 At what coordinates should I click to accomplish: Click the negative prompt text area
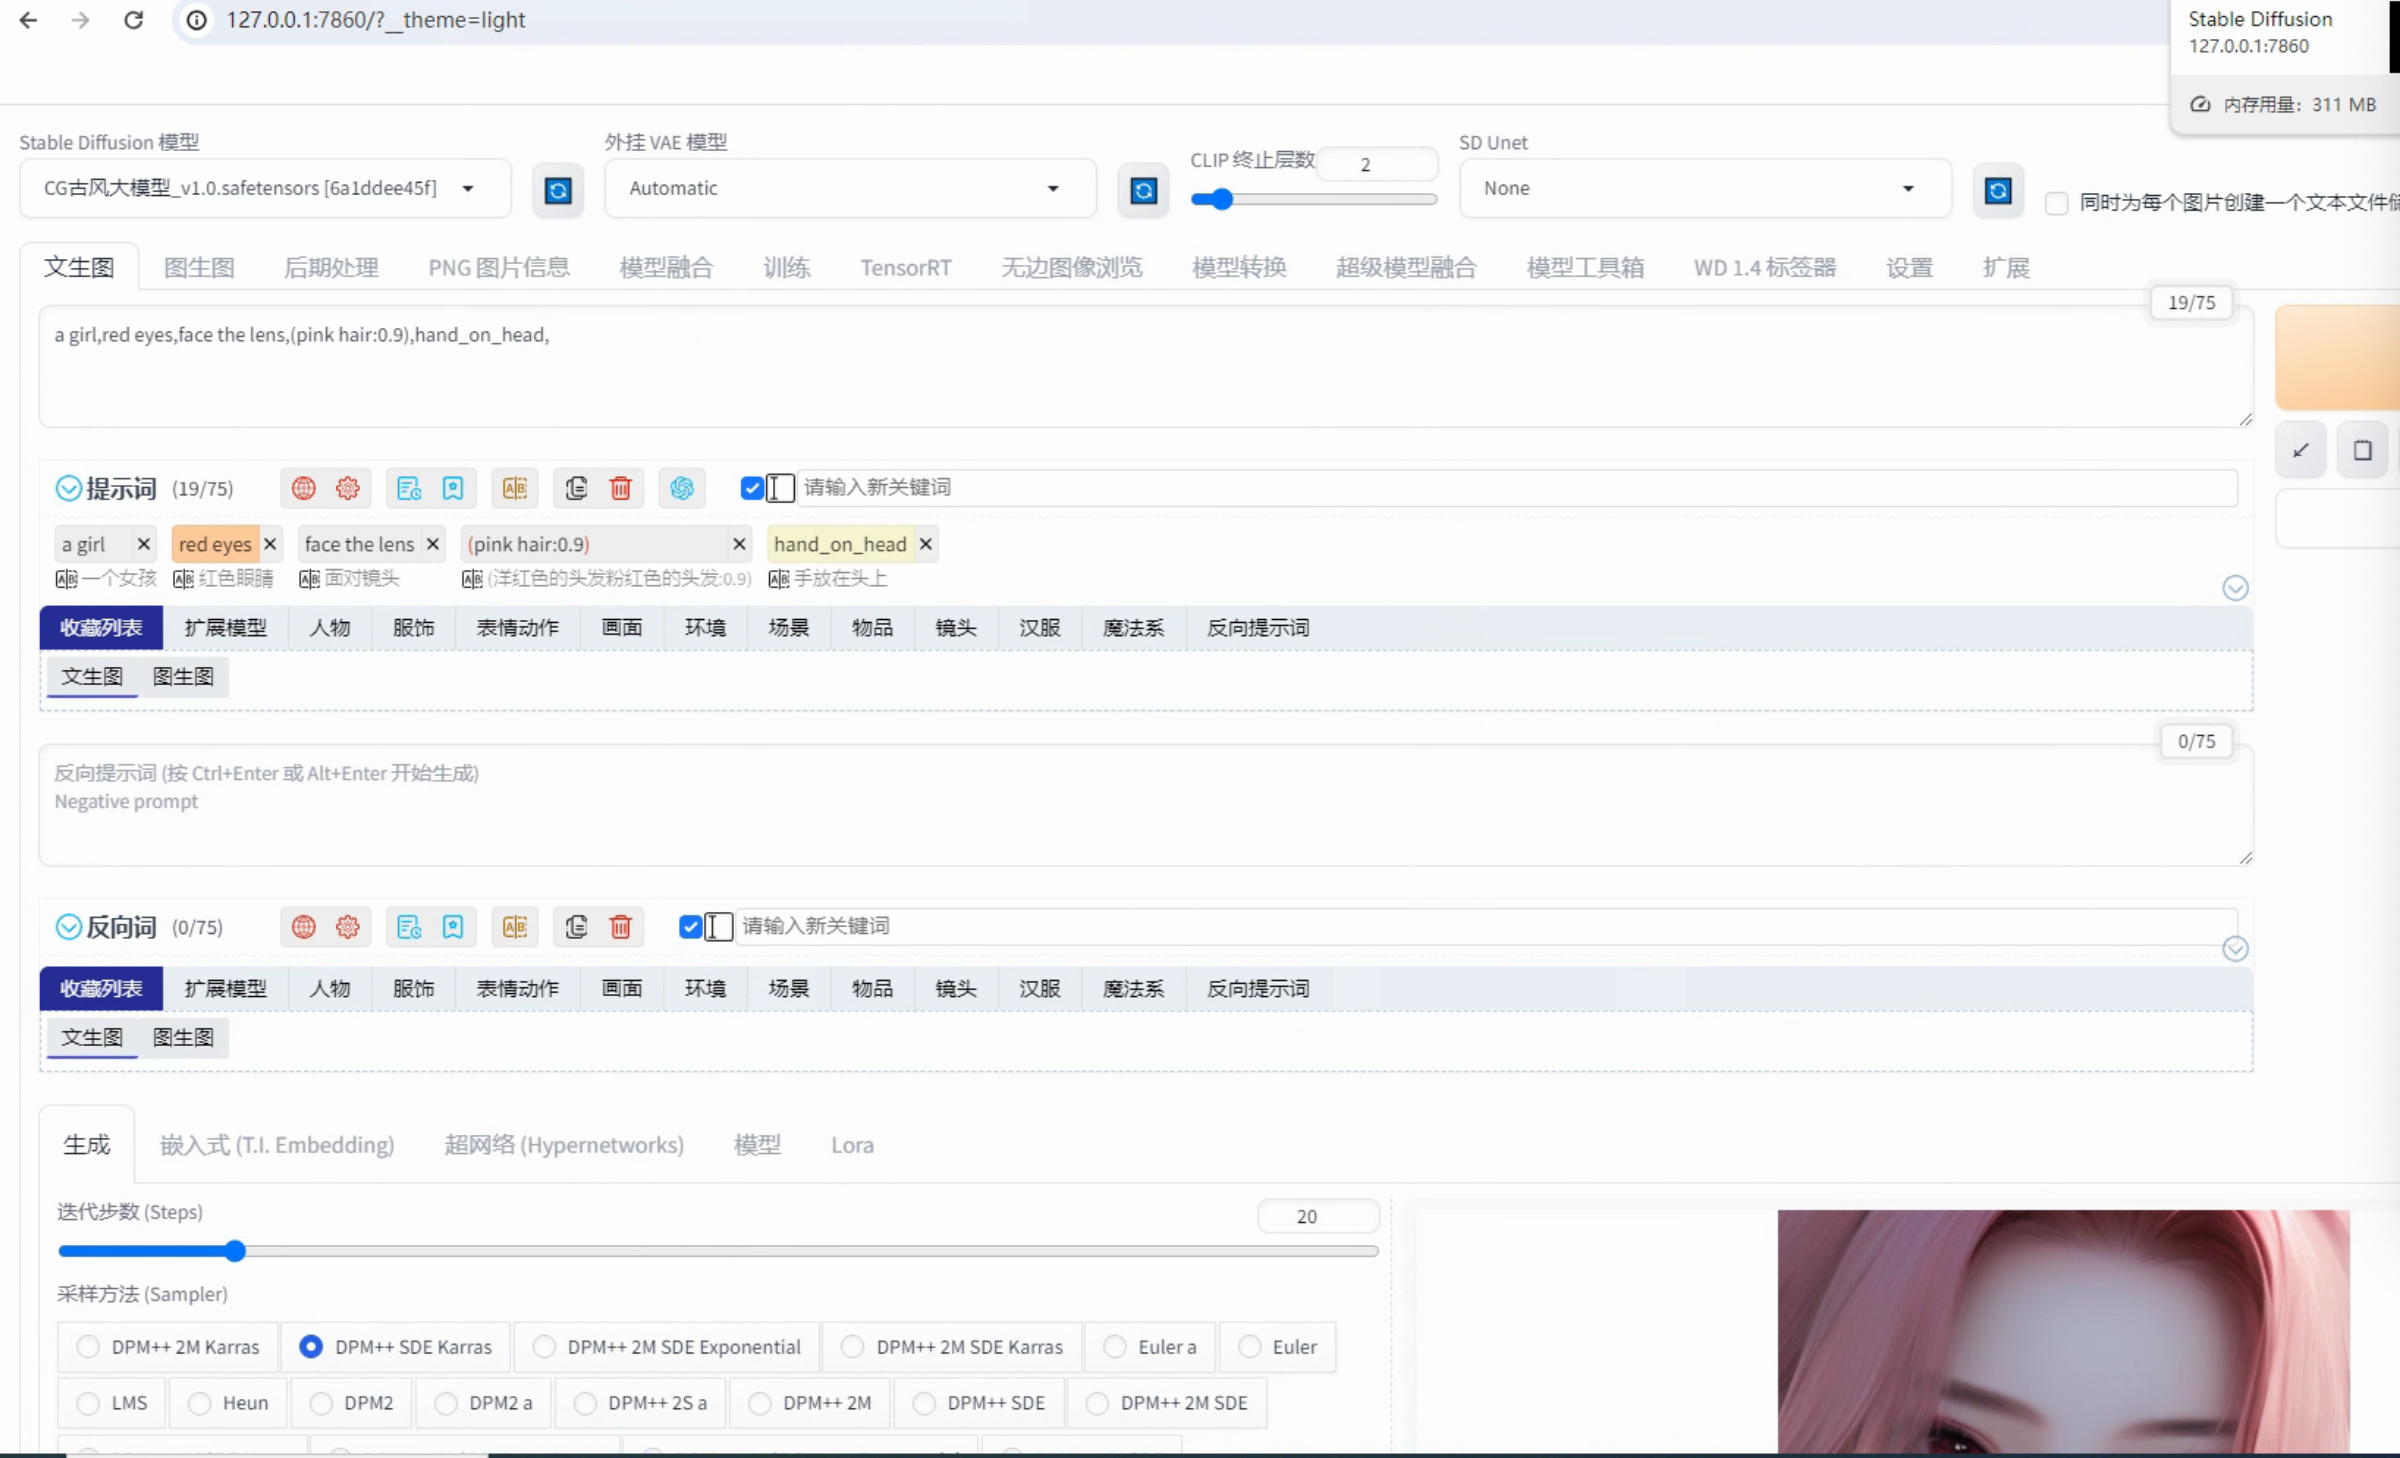click(1100, 810)
